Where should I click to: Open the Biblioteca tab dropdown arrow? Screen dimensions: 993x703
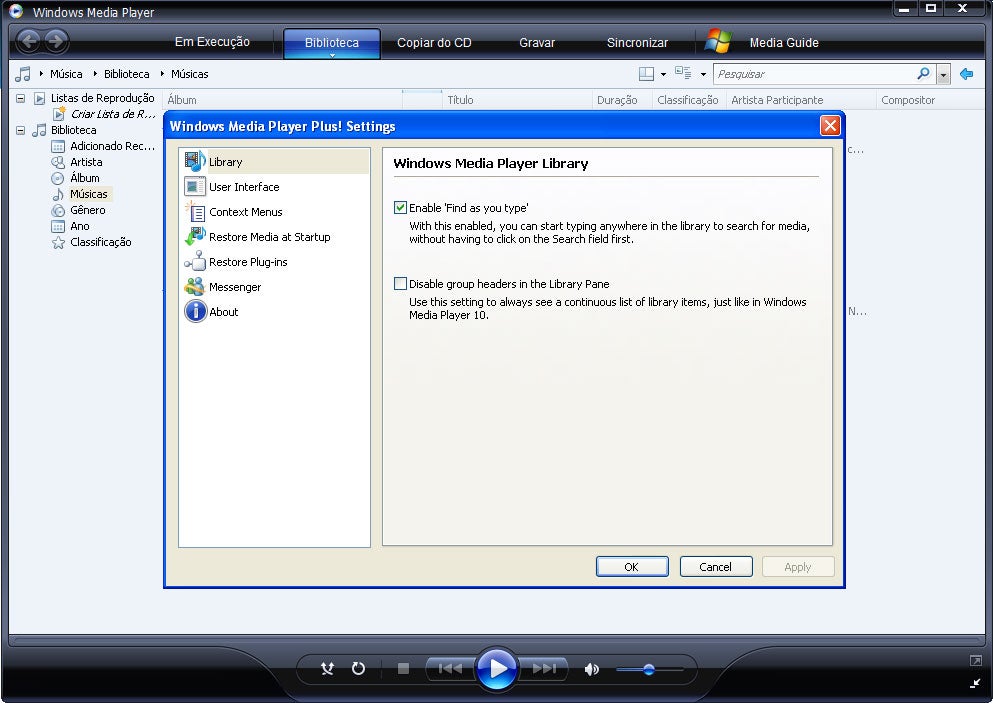point(332,55)
